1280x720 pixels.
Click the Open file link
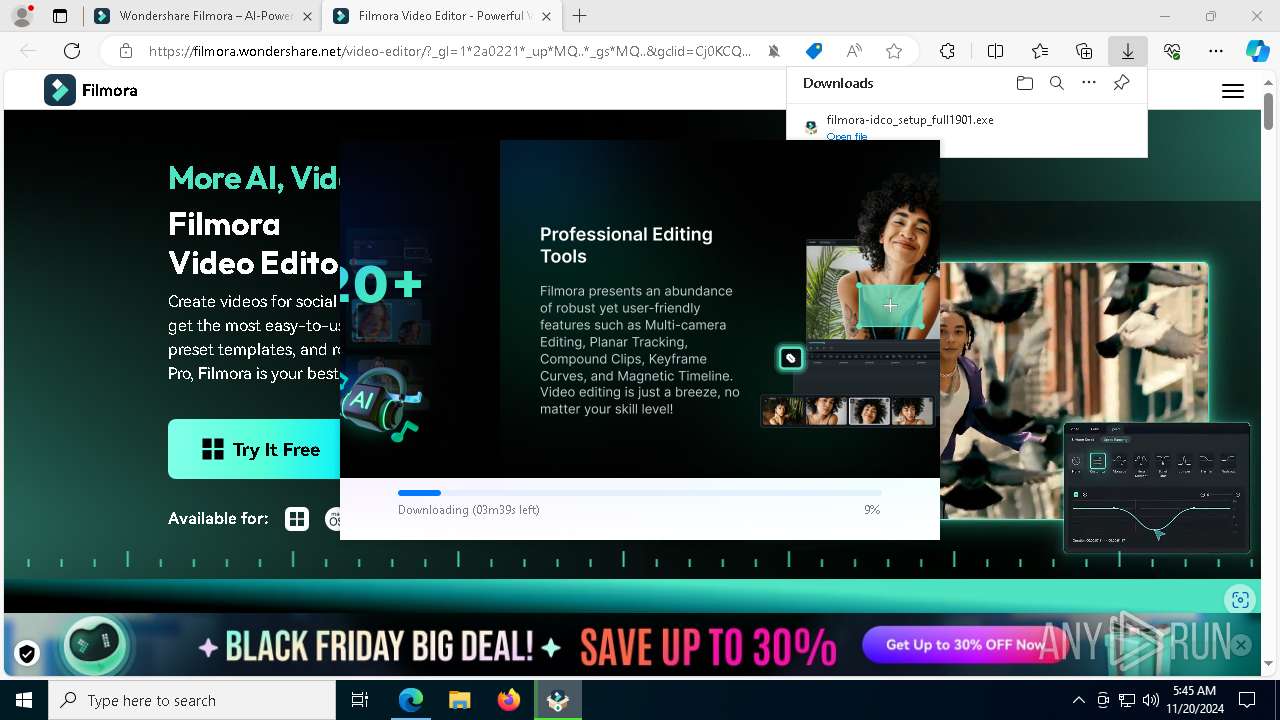[x=847, y=136]
